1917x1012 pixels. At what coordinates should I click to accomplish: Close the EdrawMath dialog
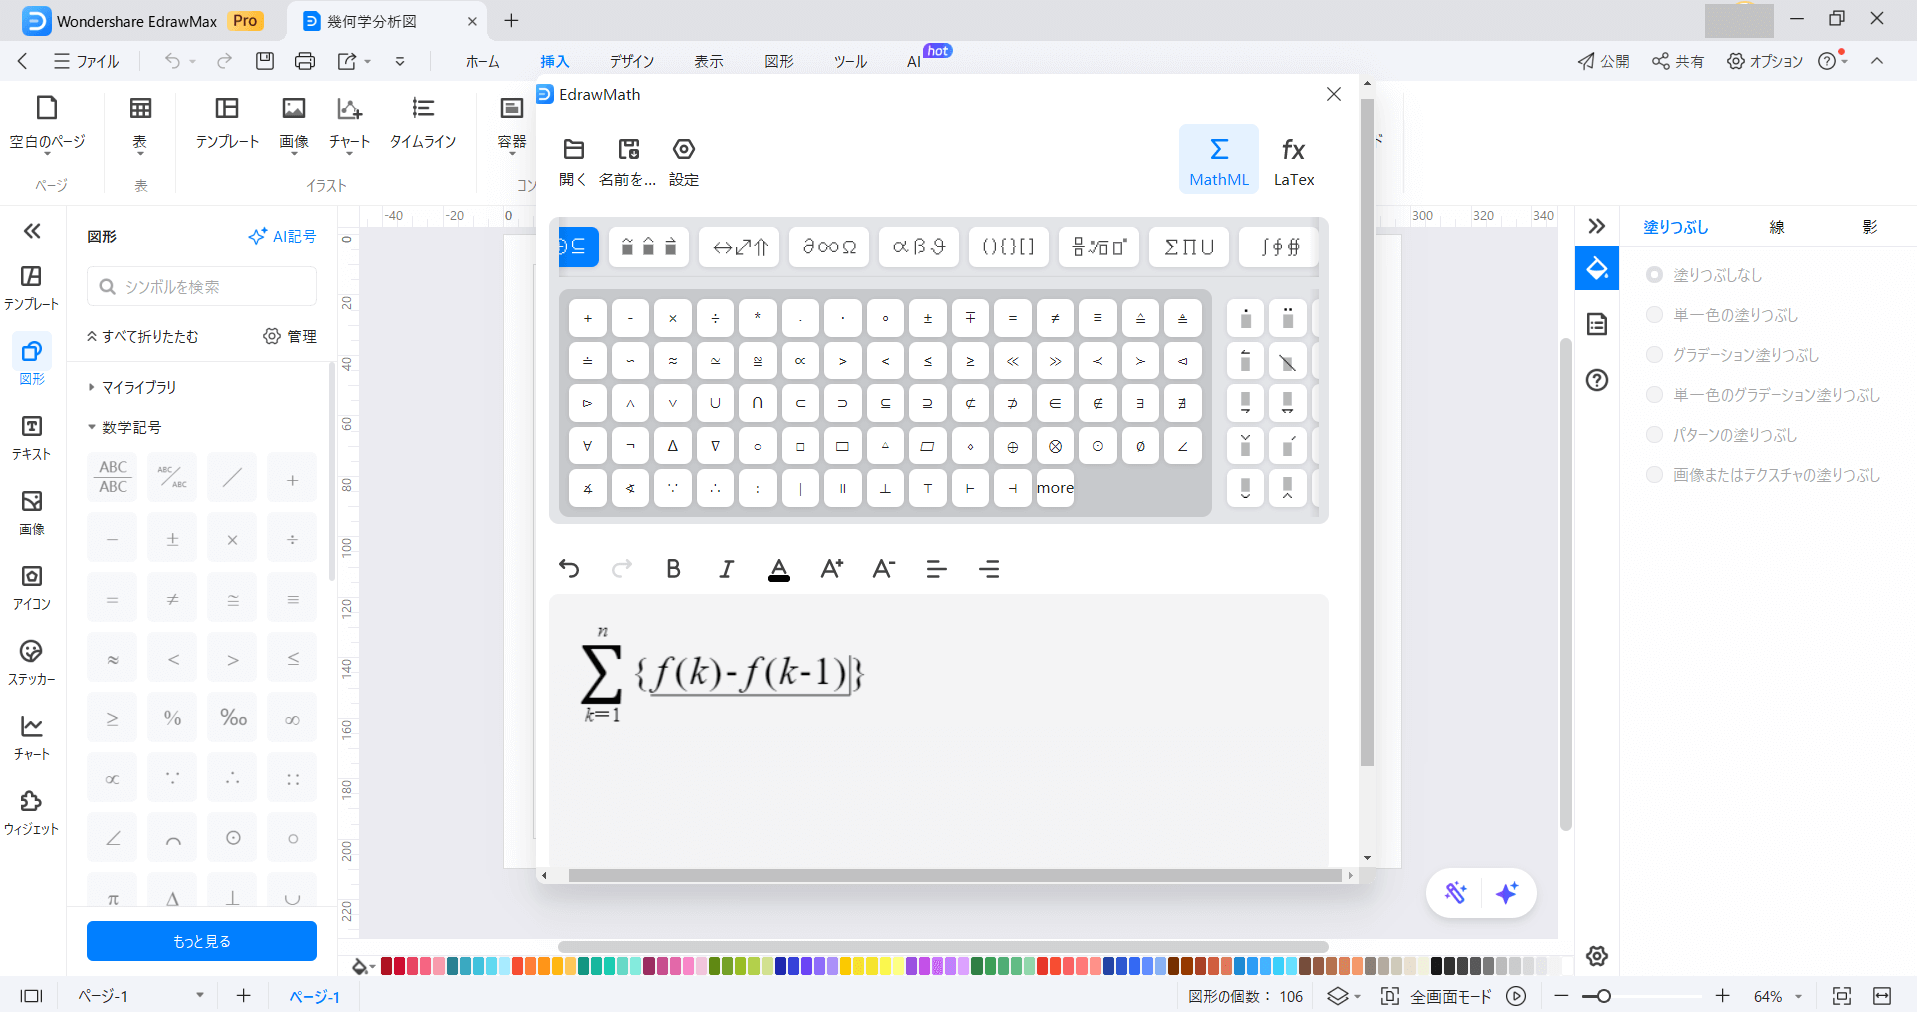pos(1333,94)
